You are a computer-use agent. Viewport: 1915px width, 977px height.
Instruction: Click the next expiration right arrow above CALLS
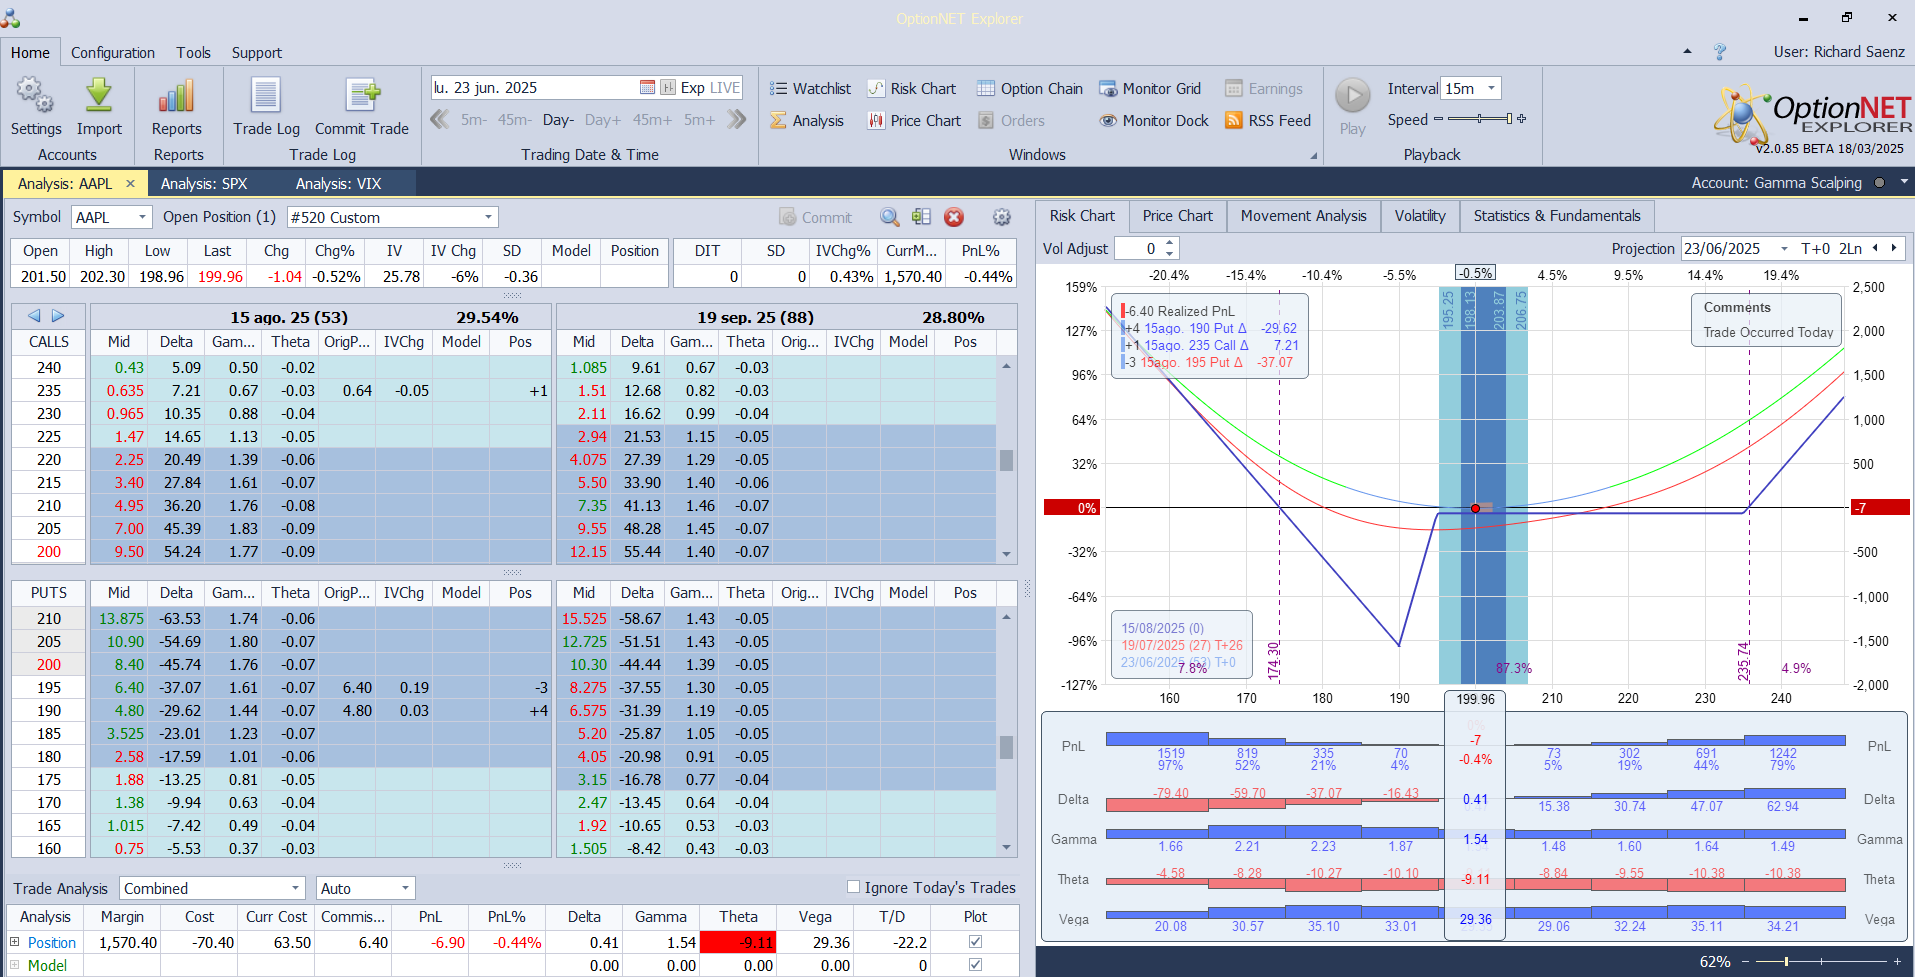tap(58, 315)
